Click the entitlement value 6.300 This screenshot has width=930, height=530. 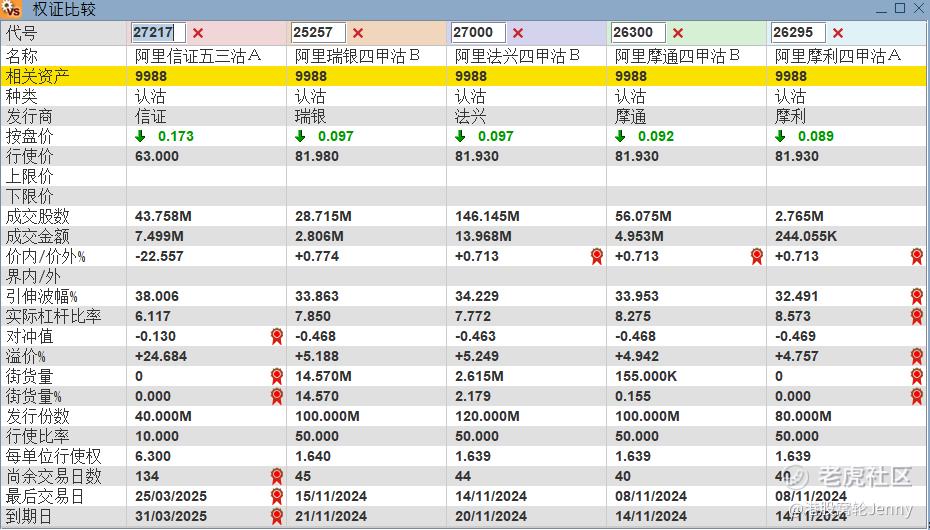pos(152,456)
